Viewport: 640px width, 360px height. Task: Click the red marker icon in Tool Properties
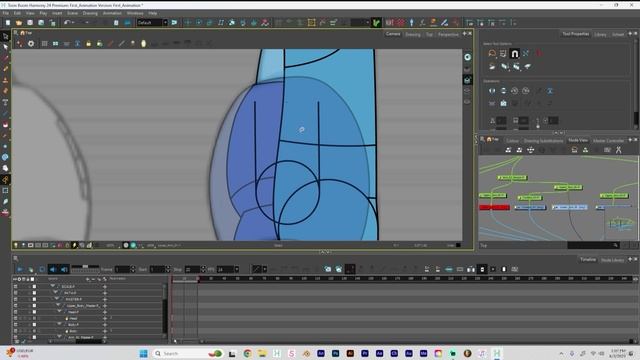[x=539, y=53]
